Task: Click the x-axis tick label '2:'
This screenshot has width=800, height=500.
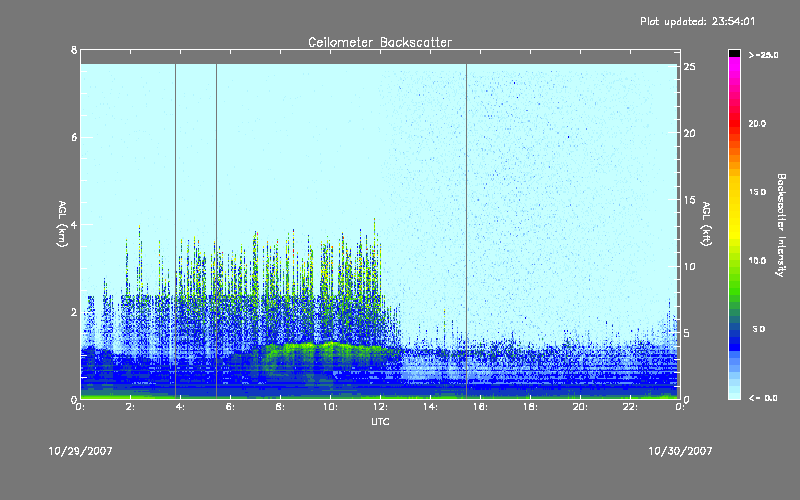Action: 130,407
